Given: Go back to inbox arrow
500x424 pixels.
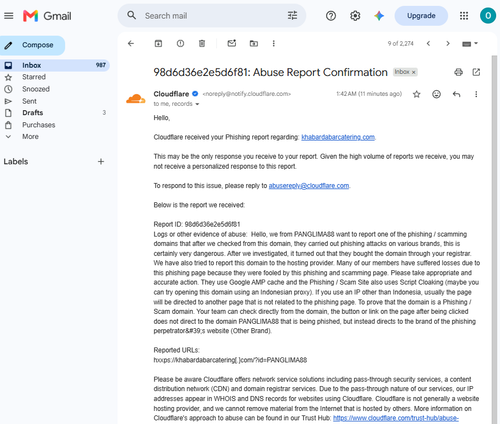Looking at the screenshot, I should 131,43.
